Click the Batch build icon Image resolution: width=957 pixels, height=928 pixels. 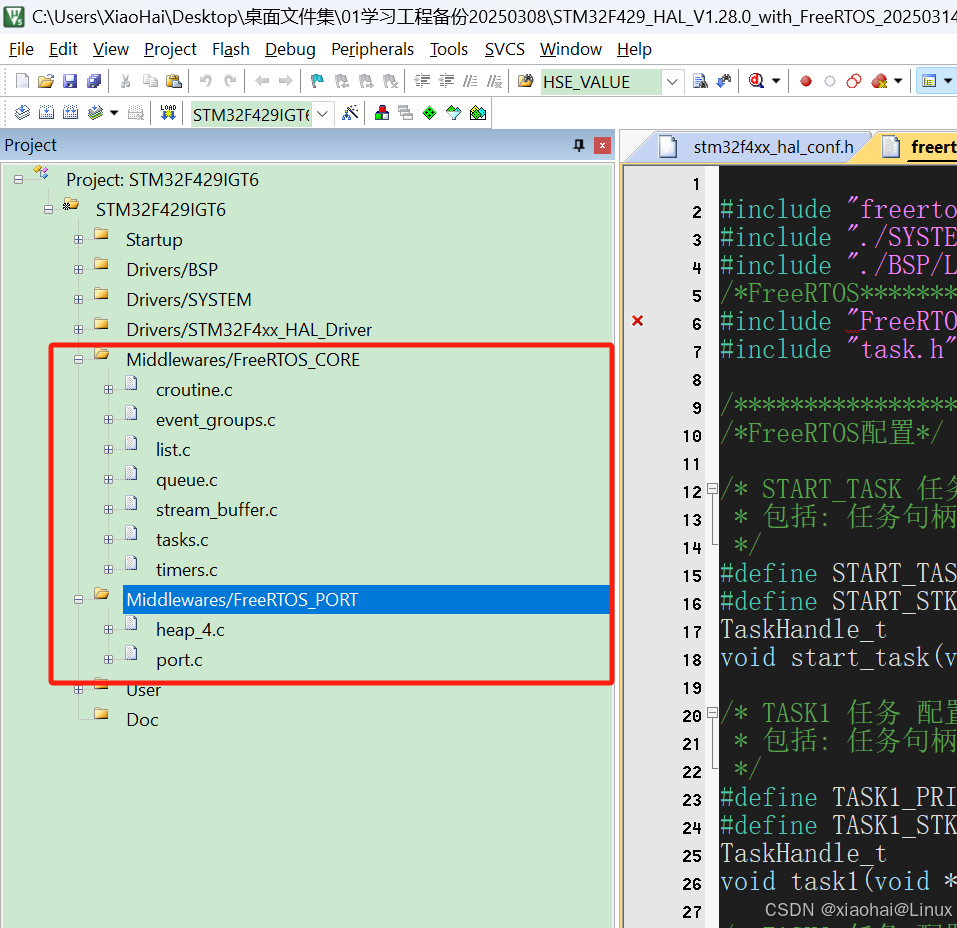[95, 113]
